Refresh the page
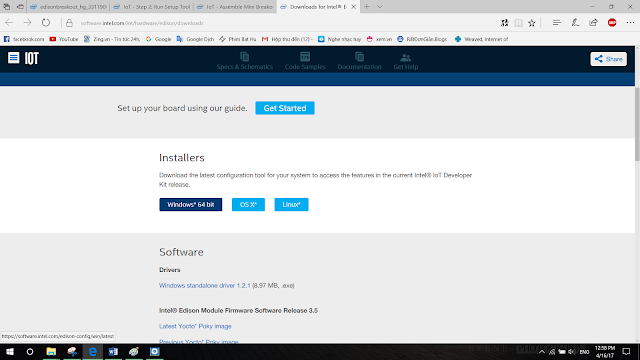The height and width of the screenshot is (360, 640). click(46, 23)
